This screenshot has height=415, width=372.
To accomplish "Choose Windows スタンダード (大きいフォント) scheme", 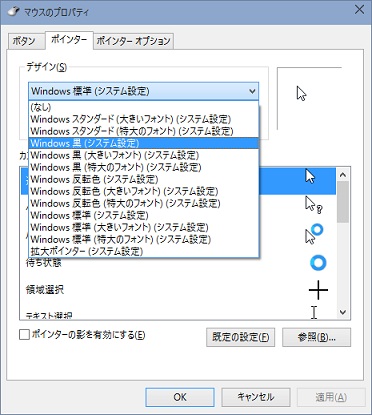I will [x=144, y=119].
